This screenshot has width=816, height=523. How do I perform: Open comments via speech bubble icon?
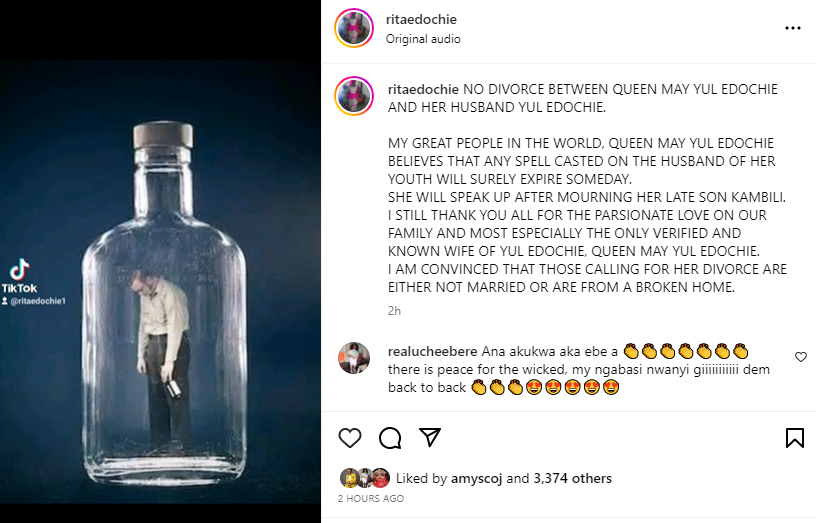coord(390,438)
